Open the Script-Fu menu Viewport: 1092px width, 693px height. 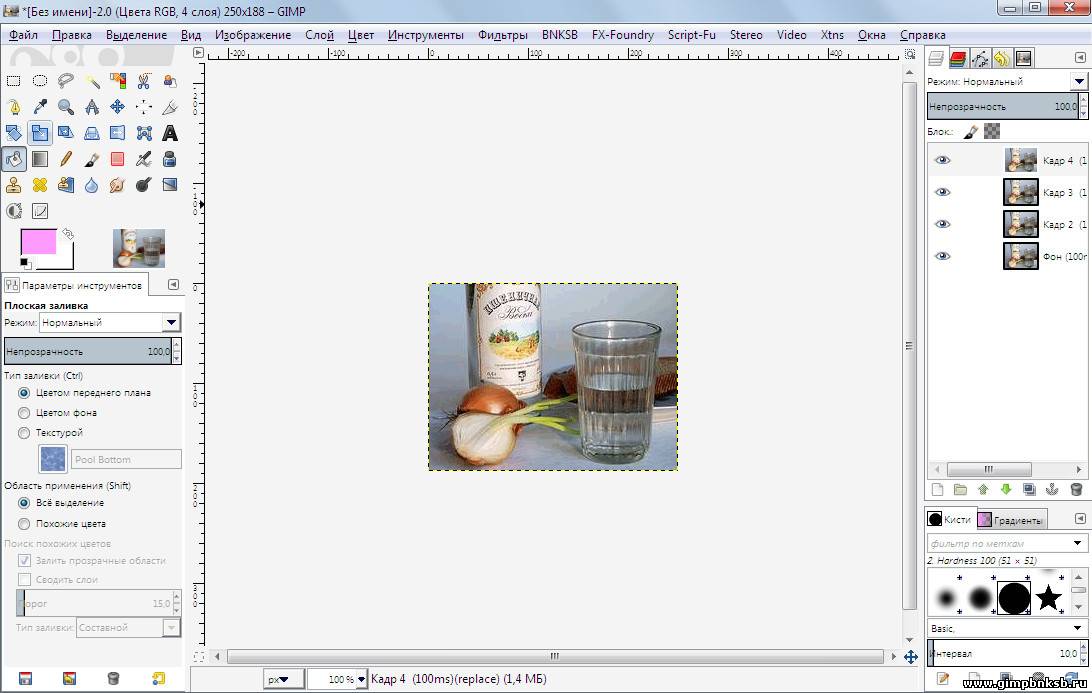[692, 35]
